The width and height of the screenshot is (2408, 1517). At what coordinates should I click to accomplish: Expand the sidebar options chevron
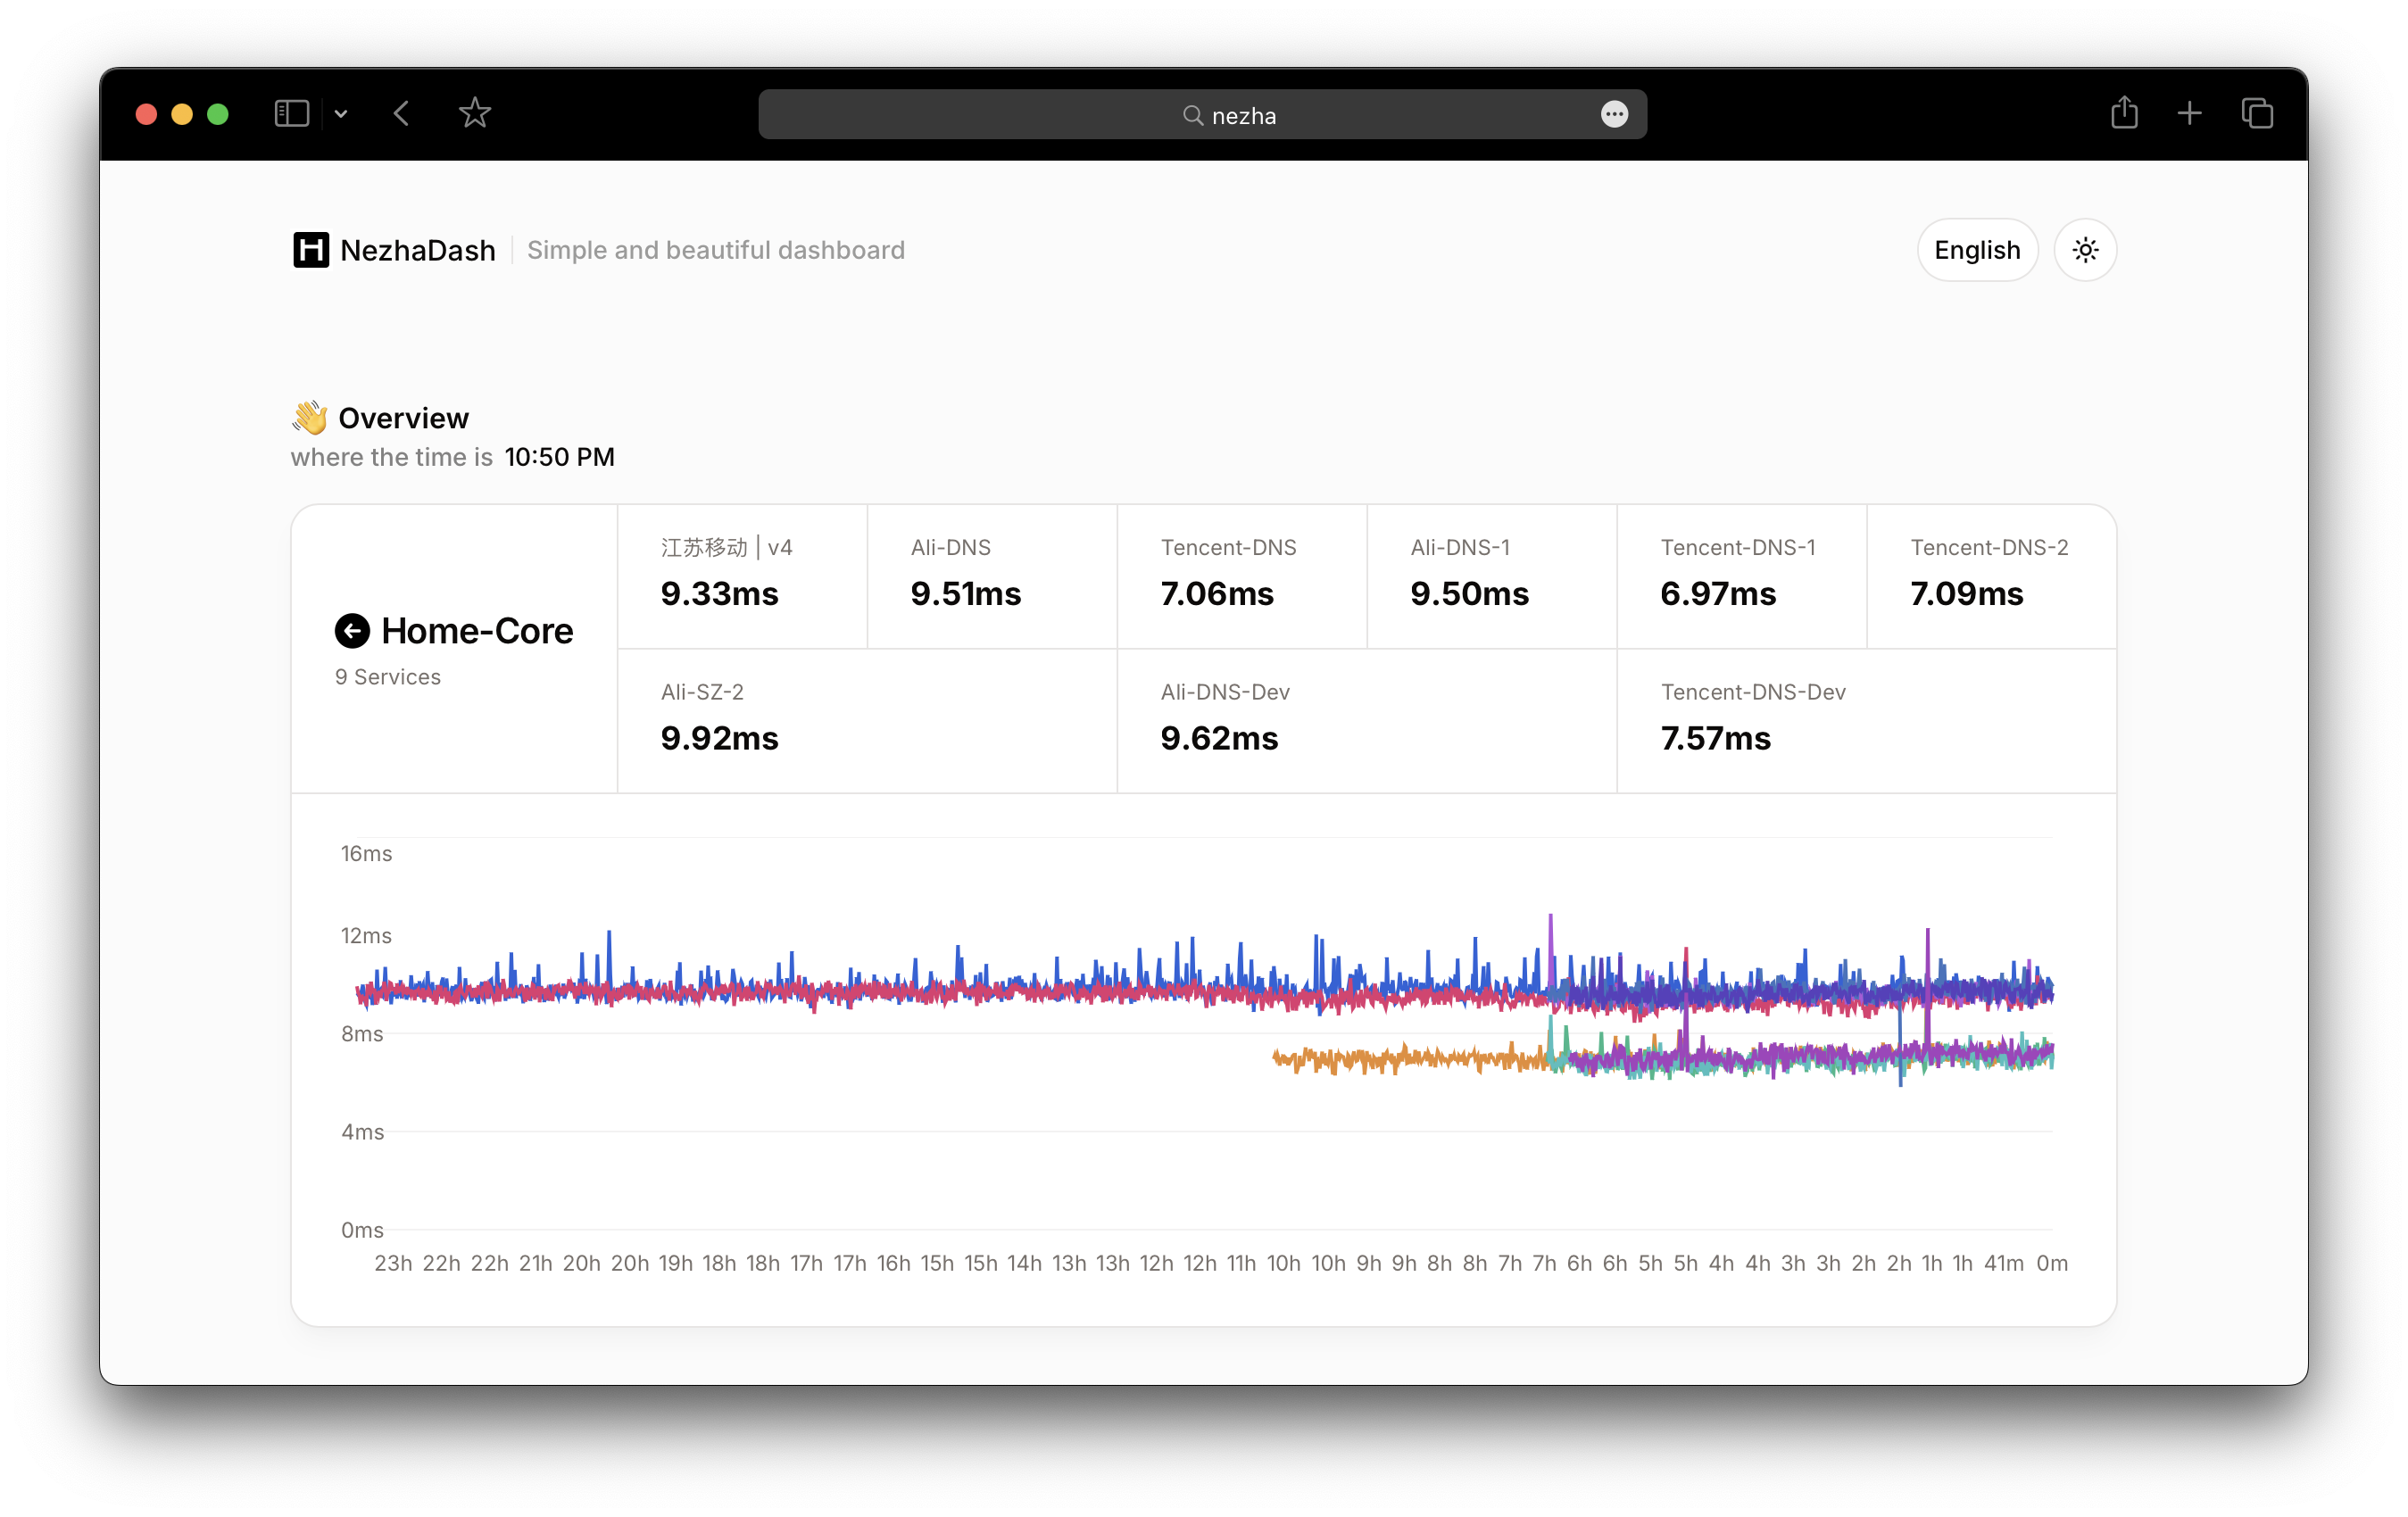(341, 115)
